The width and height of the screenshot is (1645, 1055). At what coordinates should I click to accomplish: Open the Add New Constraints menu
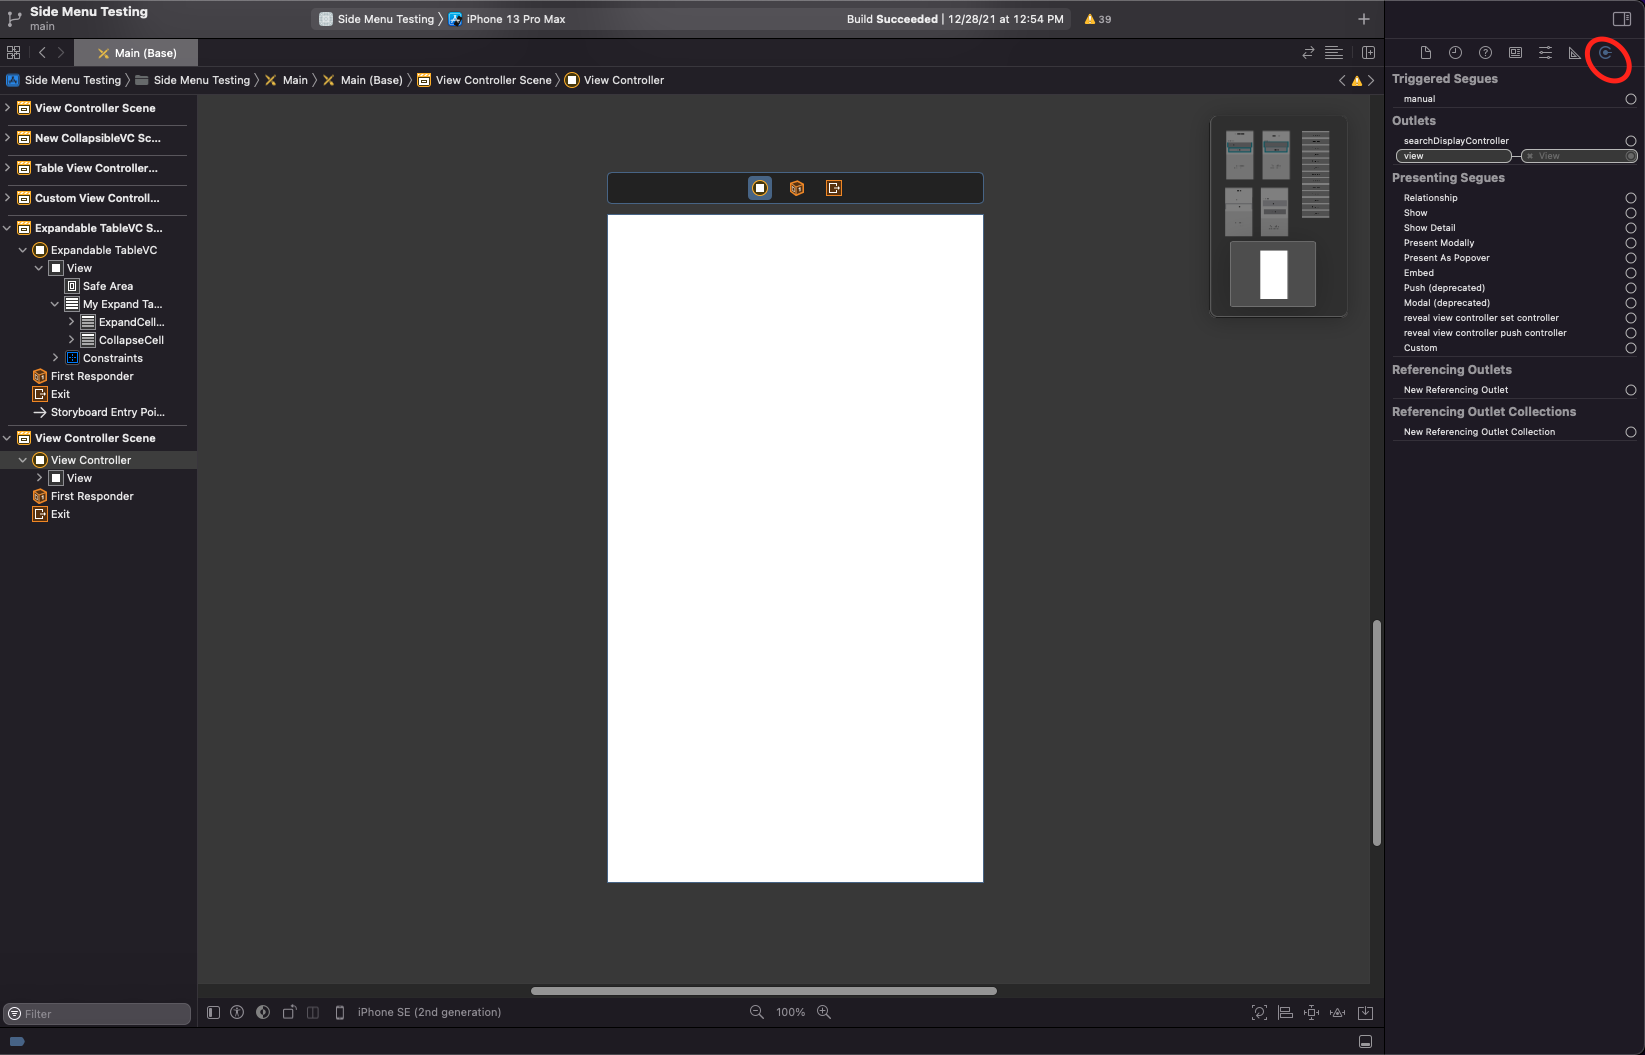[x=1312, y=1013]
